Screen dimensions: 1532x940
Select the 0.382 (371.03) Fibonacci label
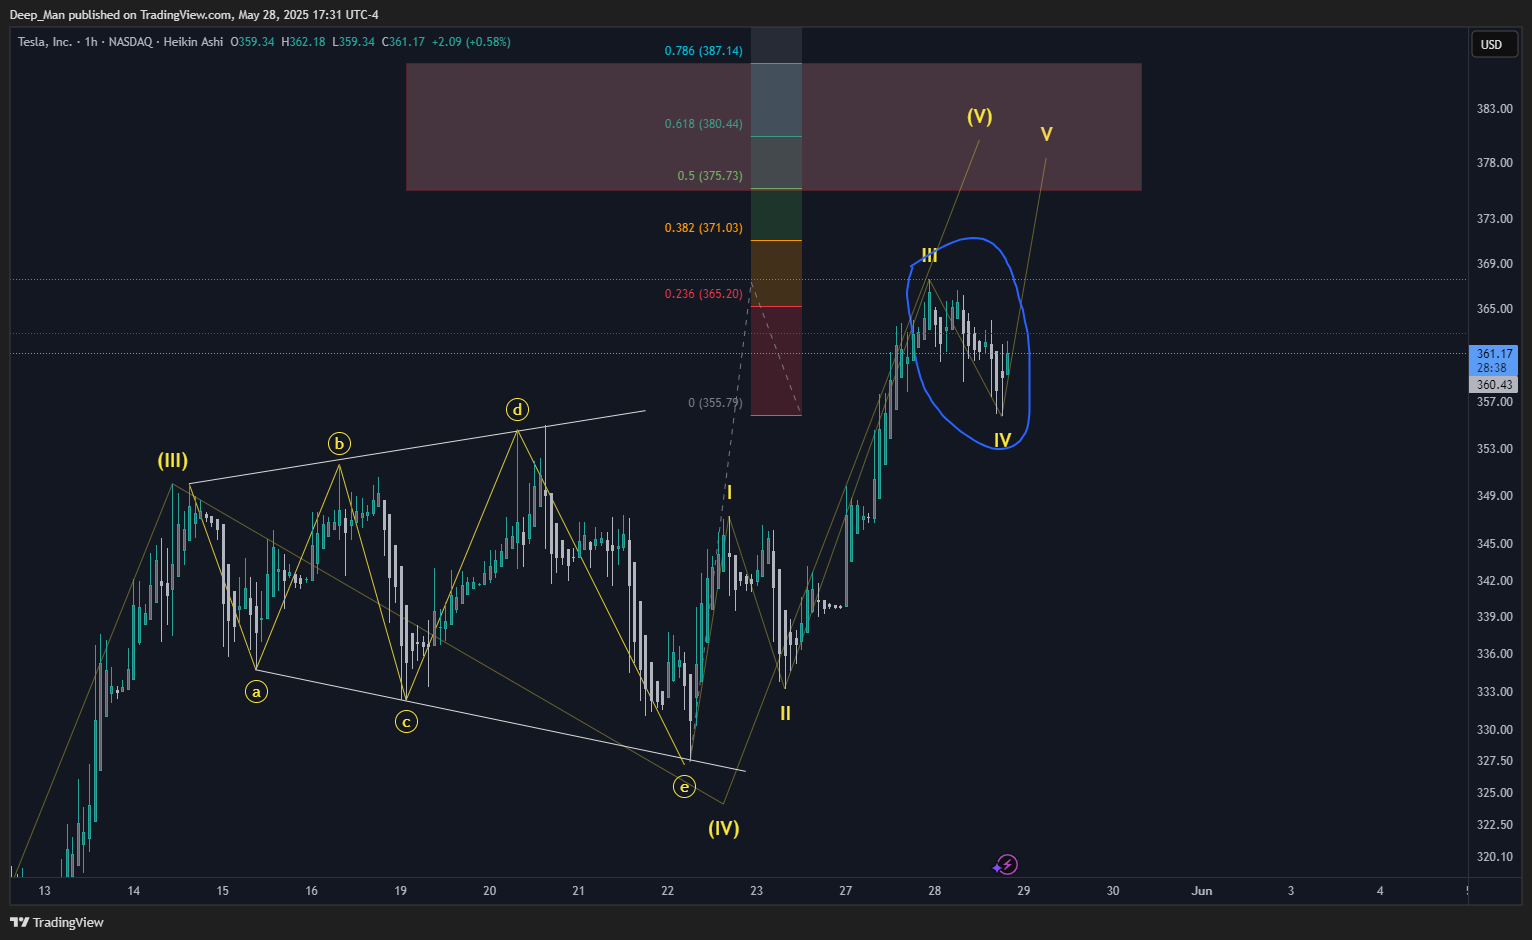click(x=704, y=228)
